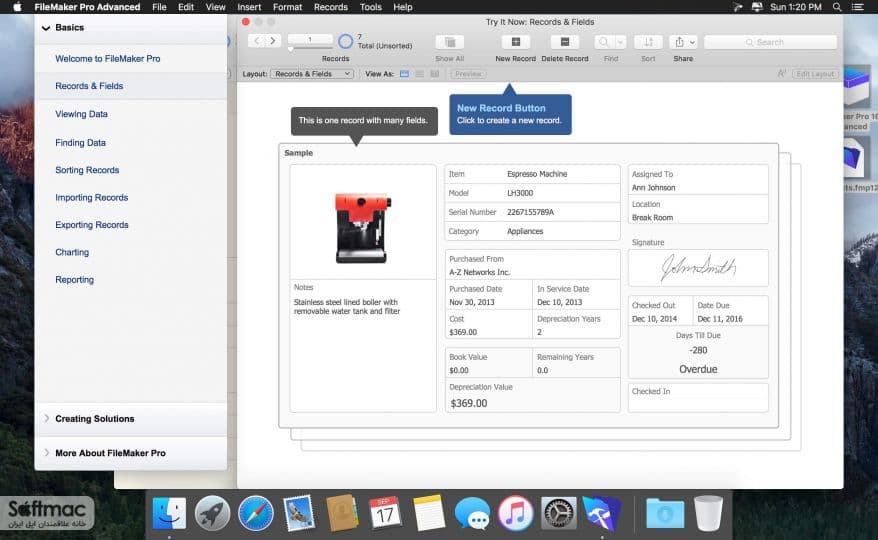Launch Safari from the Dock
Screen dimensions: 878x540
coord(256,513)
